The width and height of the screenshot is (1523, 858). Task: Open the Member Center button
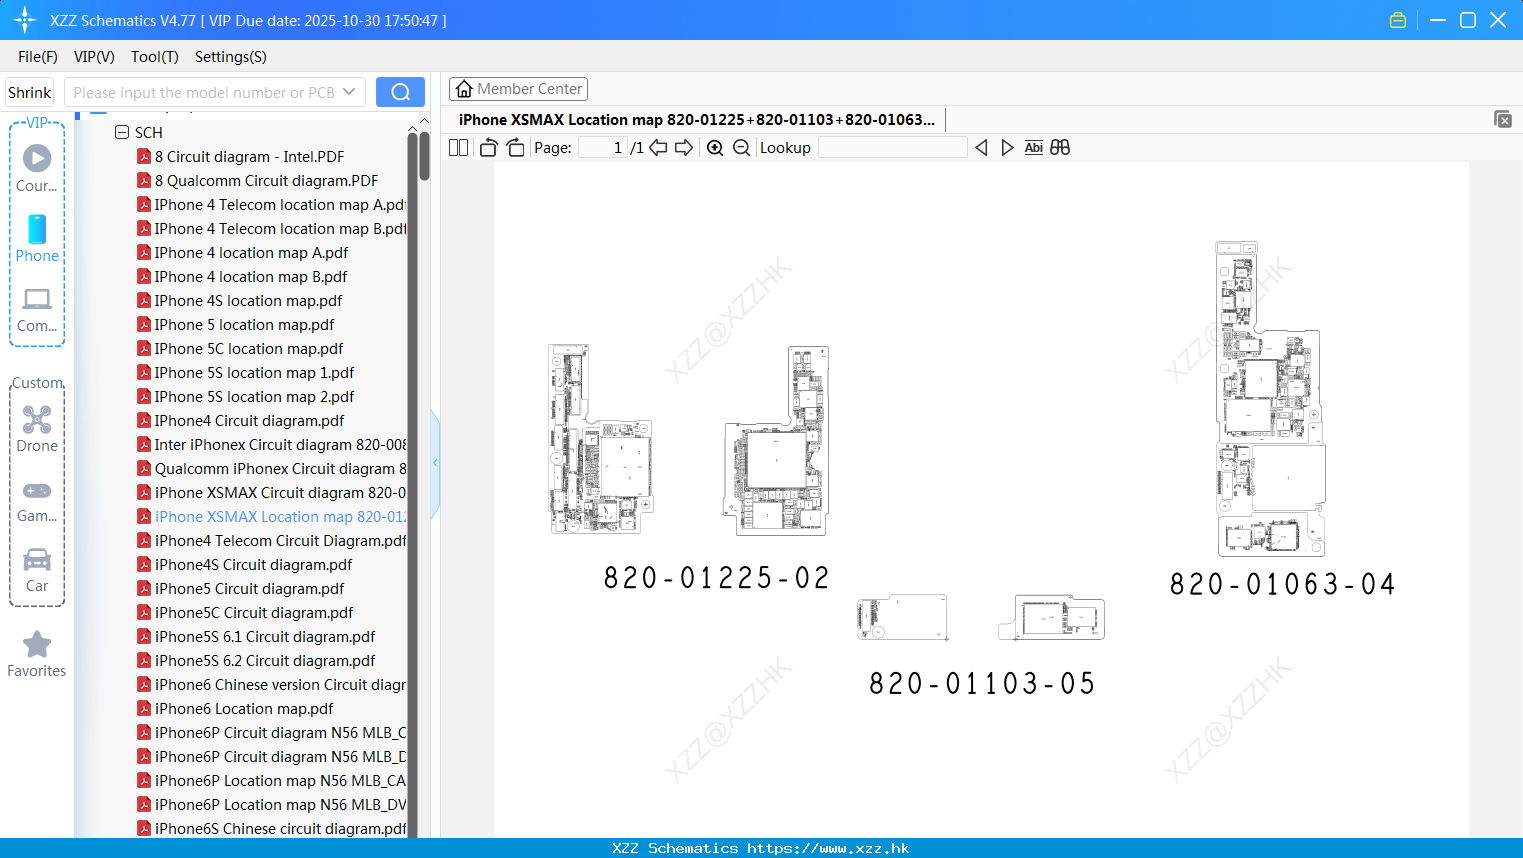518,89
